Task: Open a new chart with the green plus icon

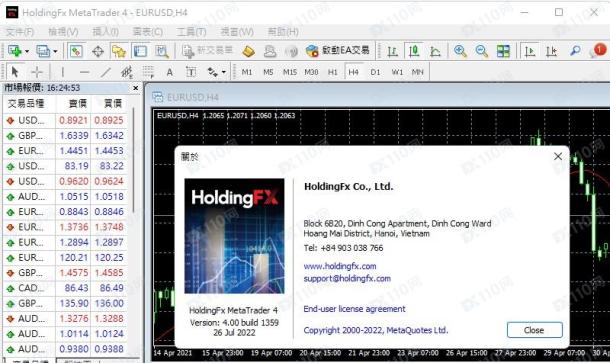Action: click(x=15, y=51)
